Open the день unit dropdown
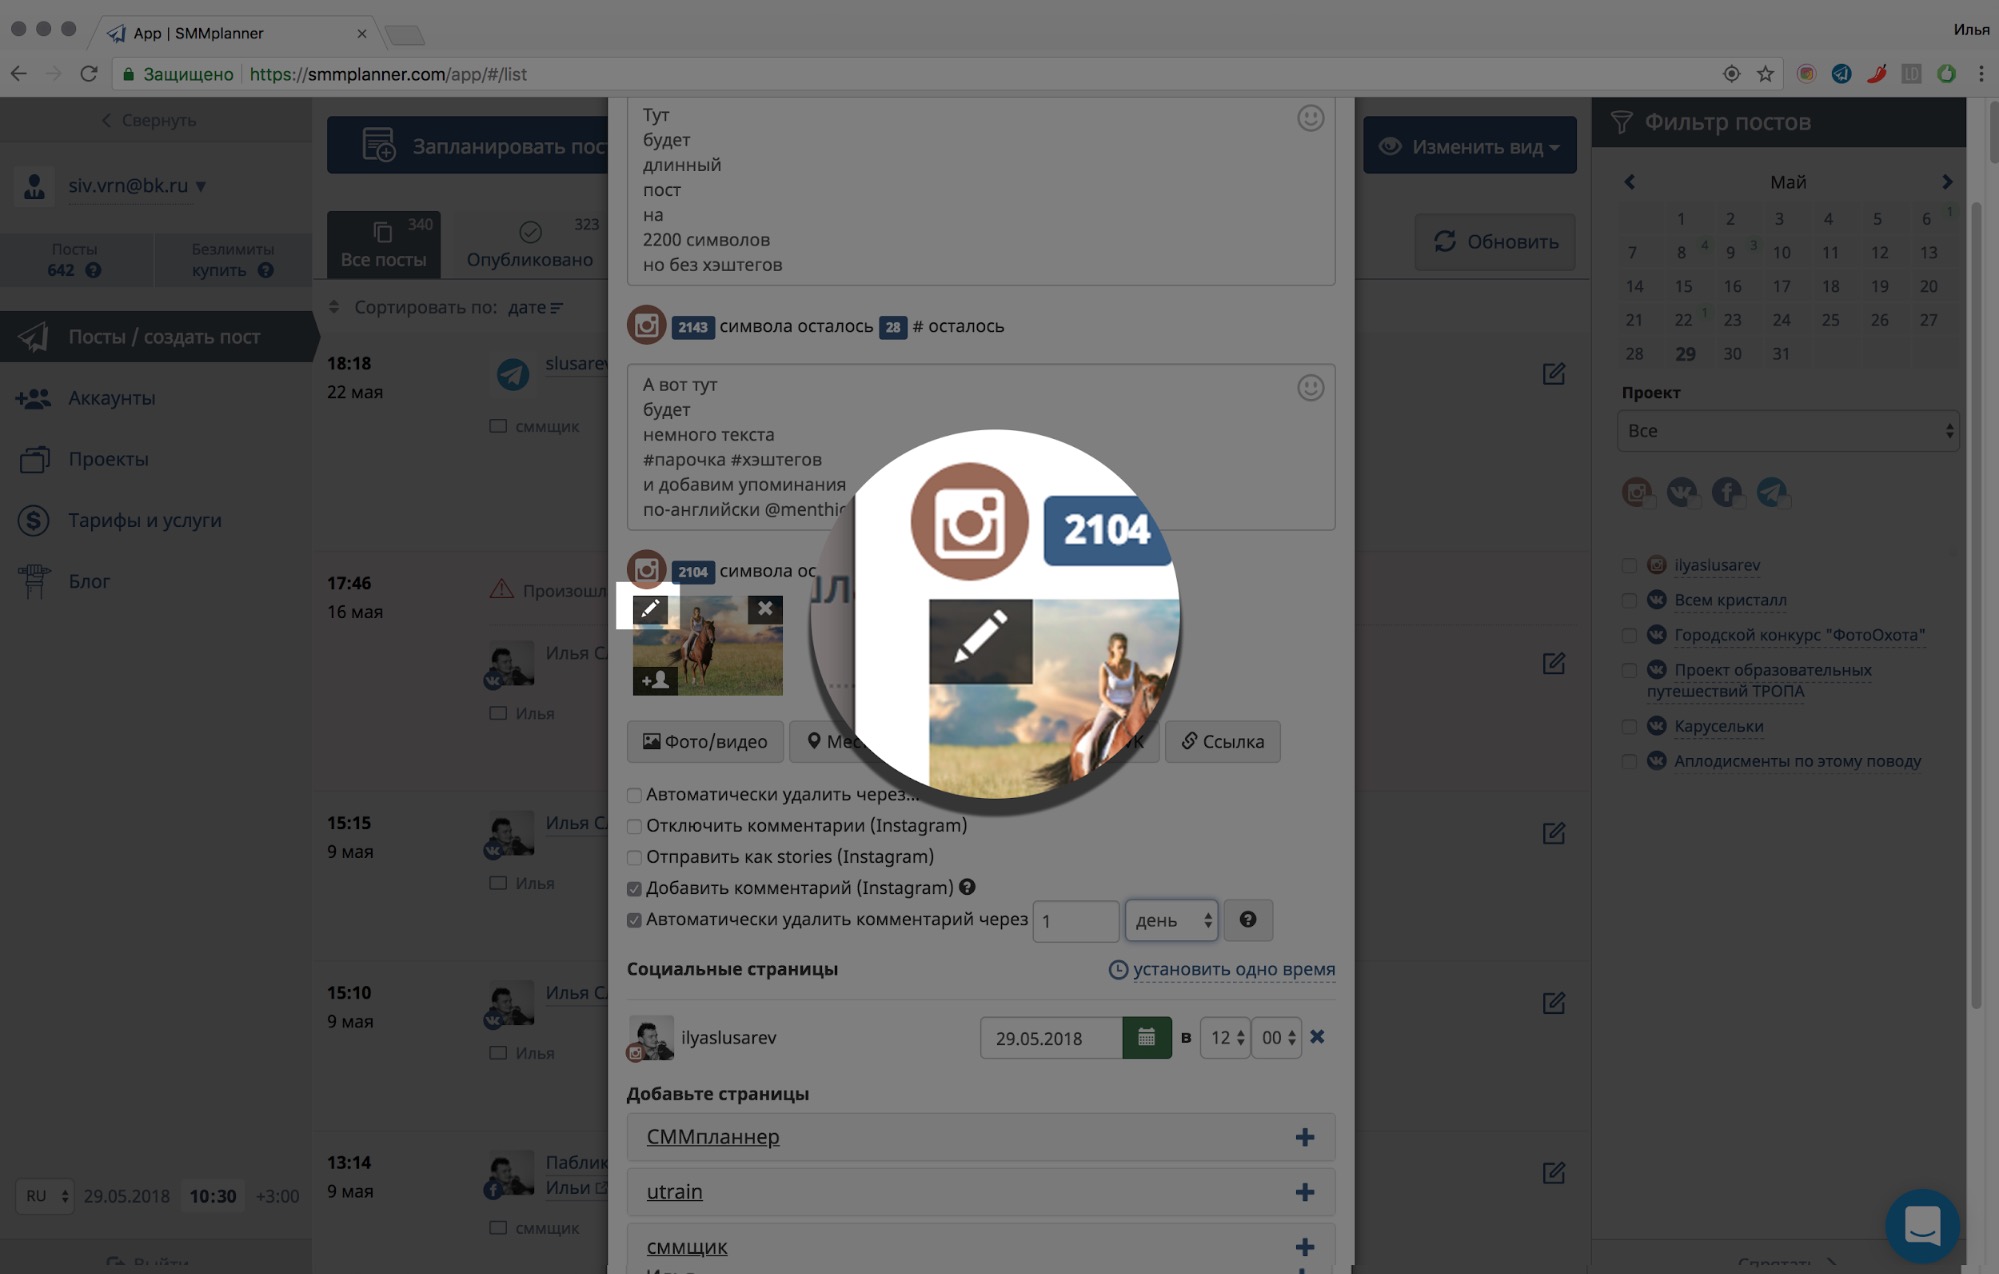 [x=1171, y=920]
